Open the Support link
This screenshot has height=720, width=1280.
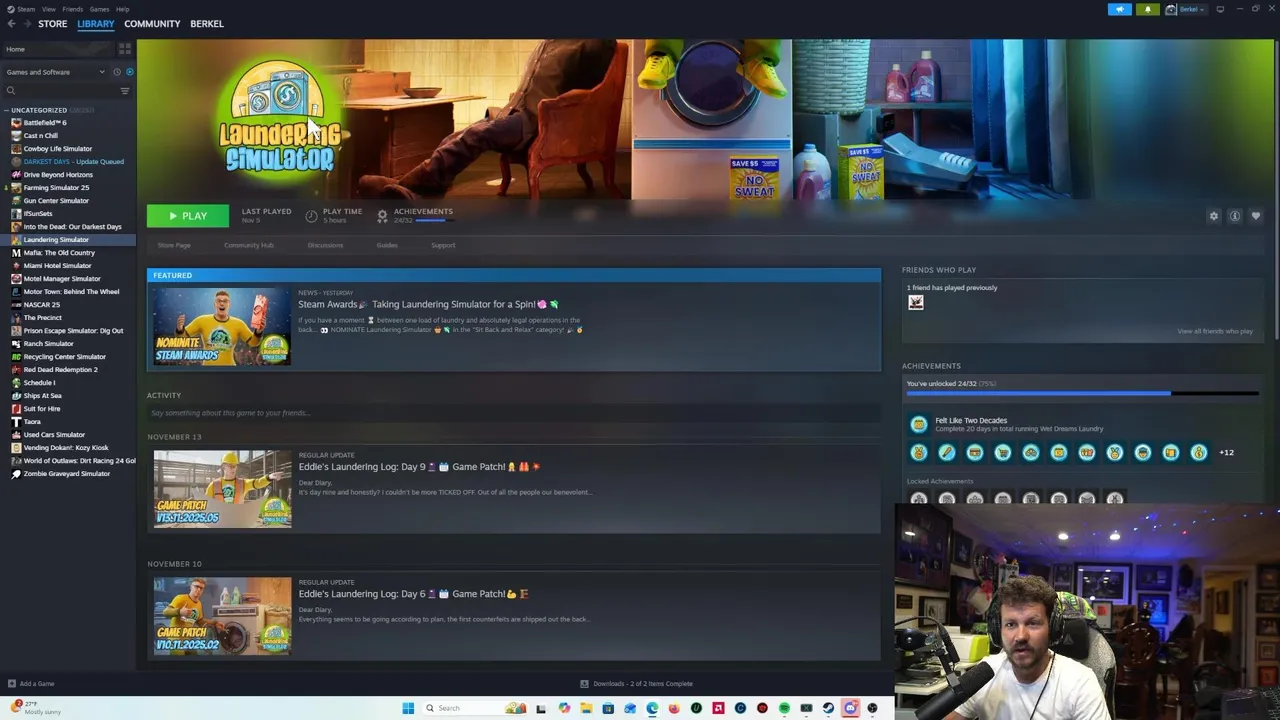pos(443,245)
